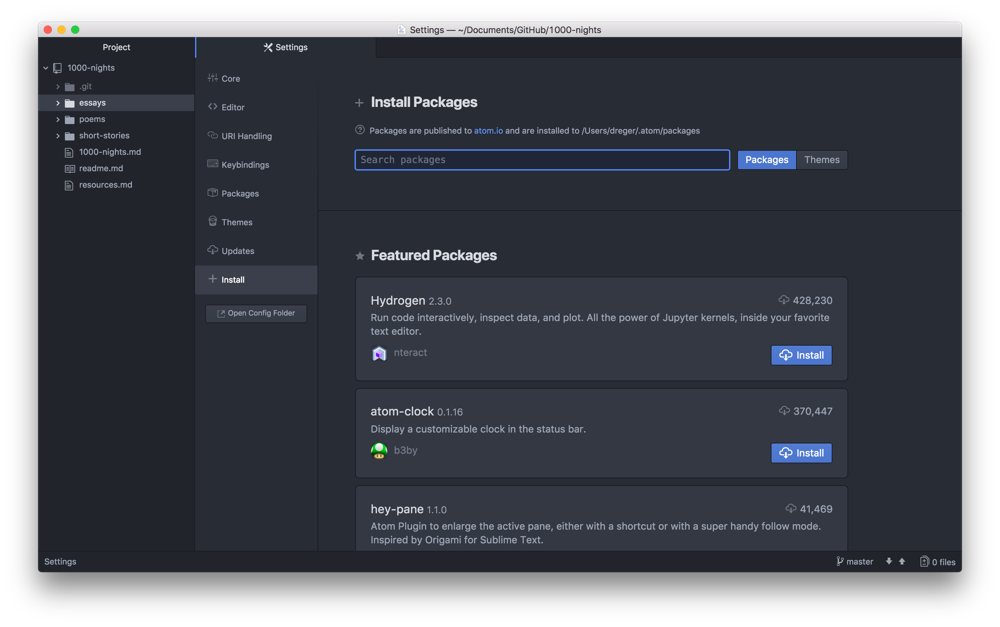
Task: Switch search to Themes
Action: (x=821, y=160)
